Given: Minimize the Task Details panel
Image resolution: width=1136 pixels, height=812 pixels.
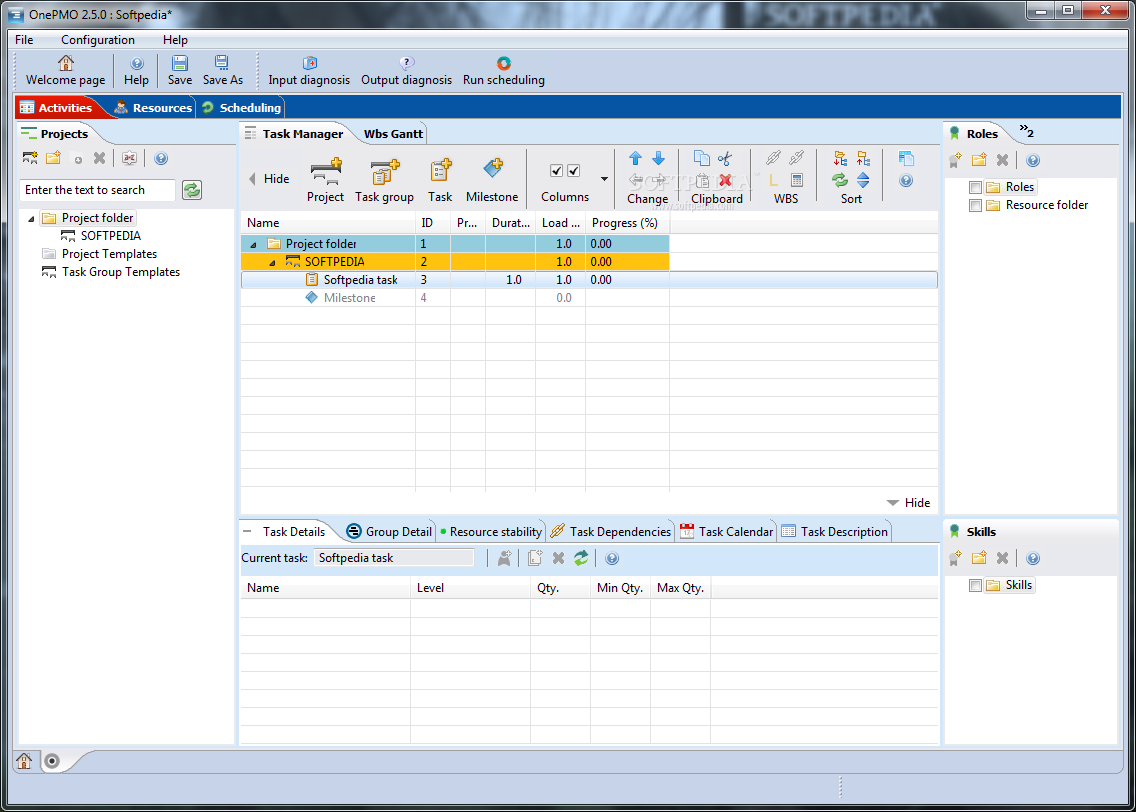Looking at the screenshot, I should tap(247, 531).
